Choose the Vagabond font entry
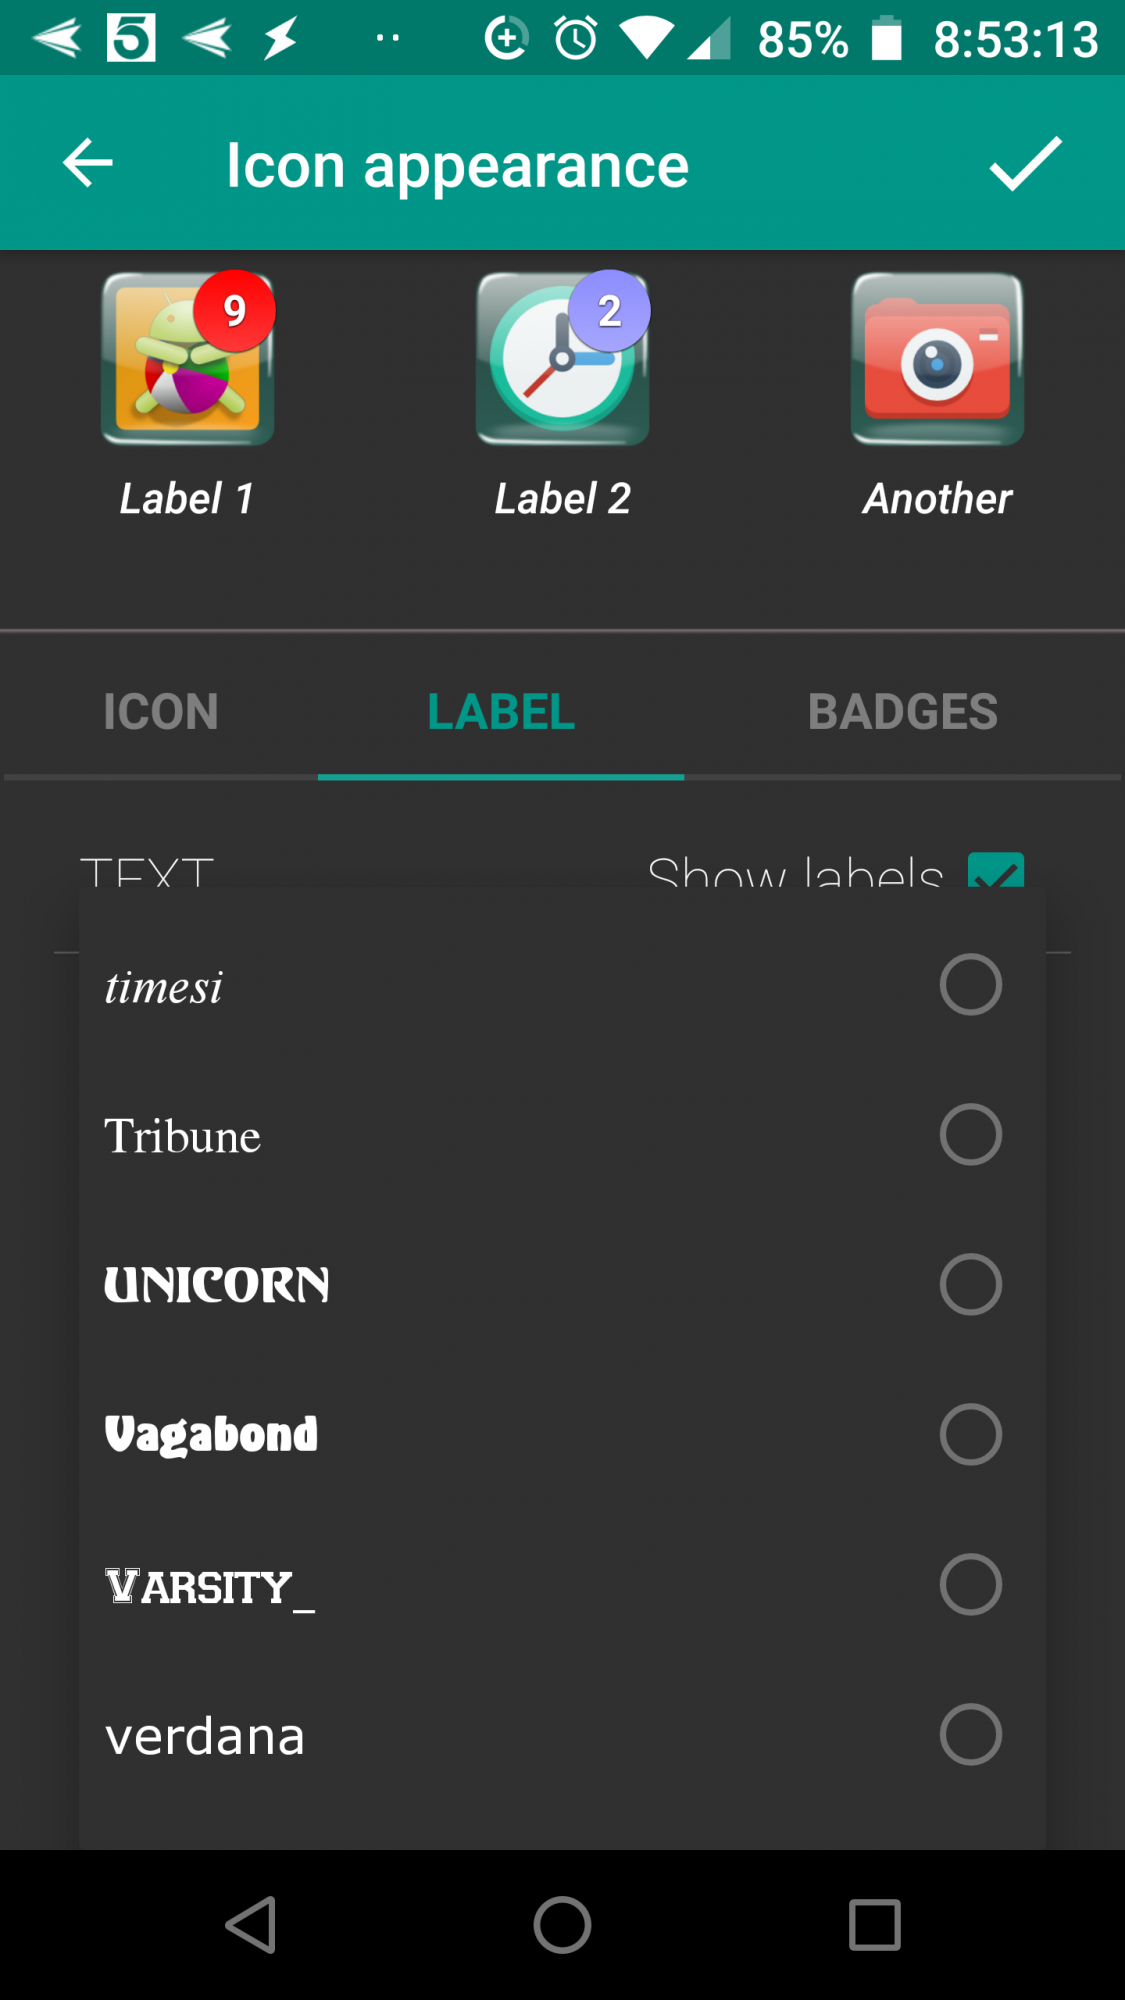The width and height of the screenshot is (1125, 2000). 211,1435
